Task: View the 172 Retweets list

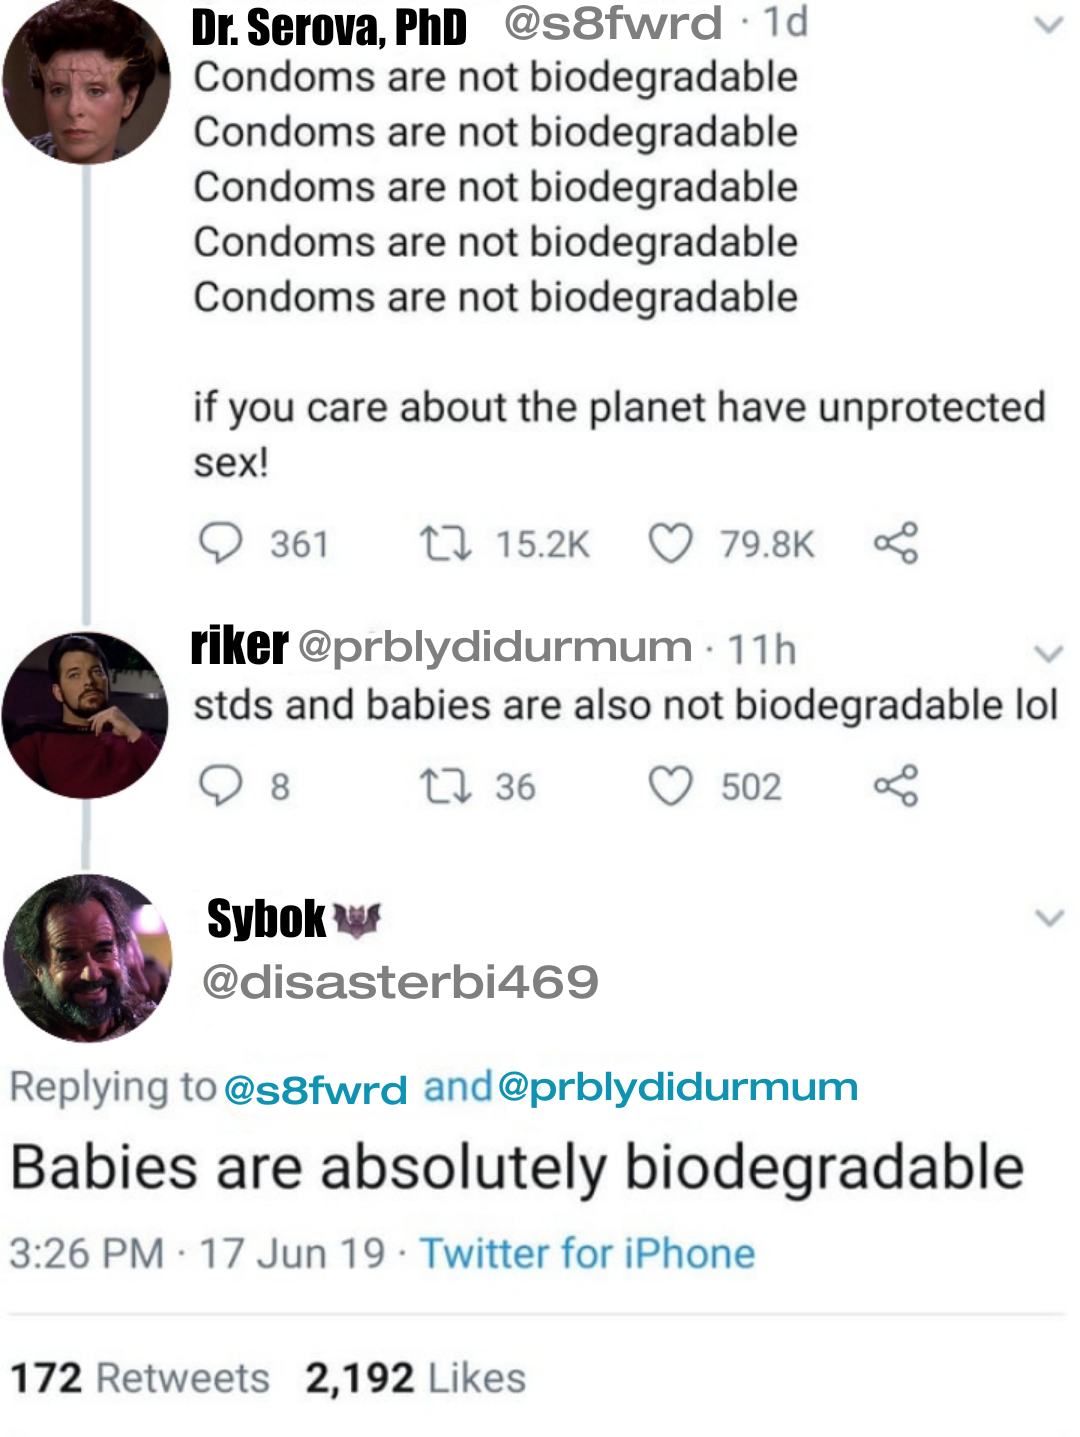Action: 140,1378
